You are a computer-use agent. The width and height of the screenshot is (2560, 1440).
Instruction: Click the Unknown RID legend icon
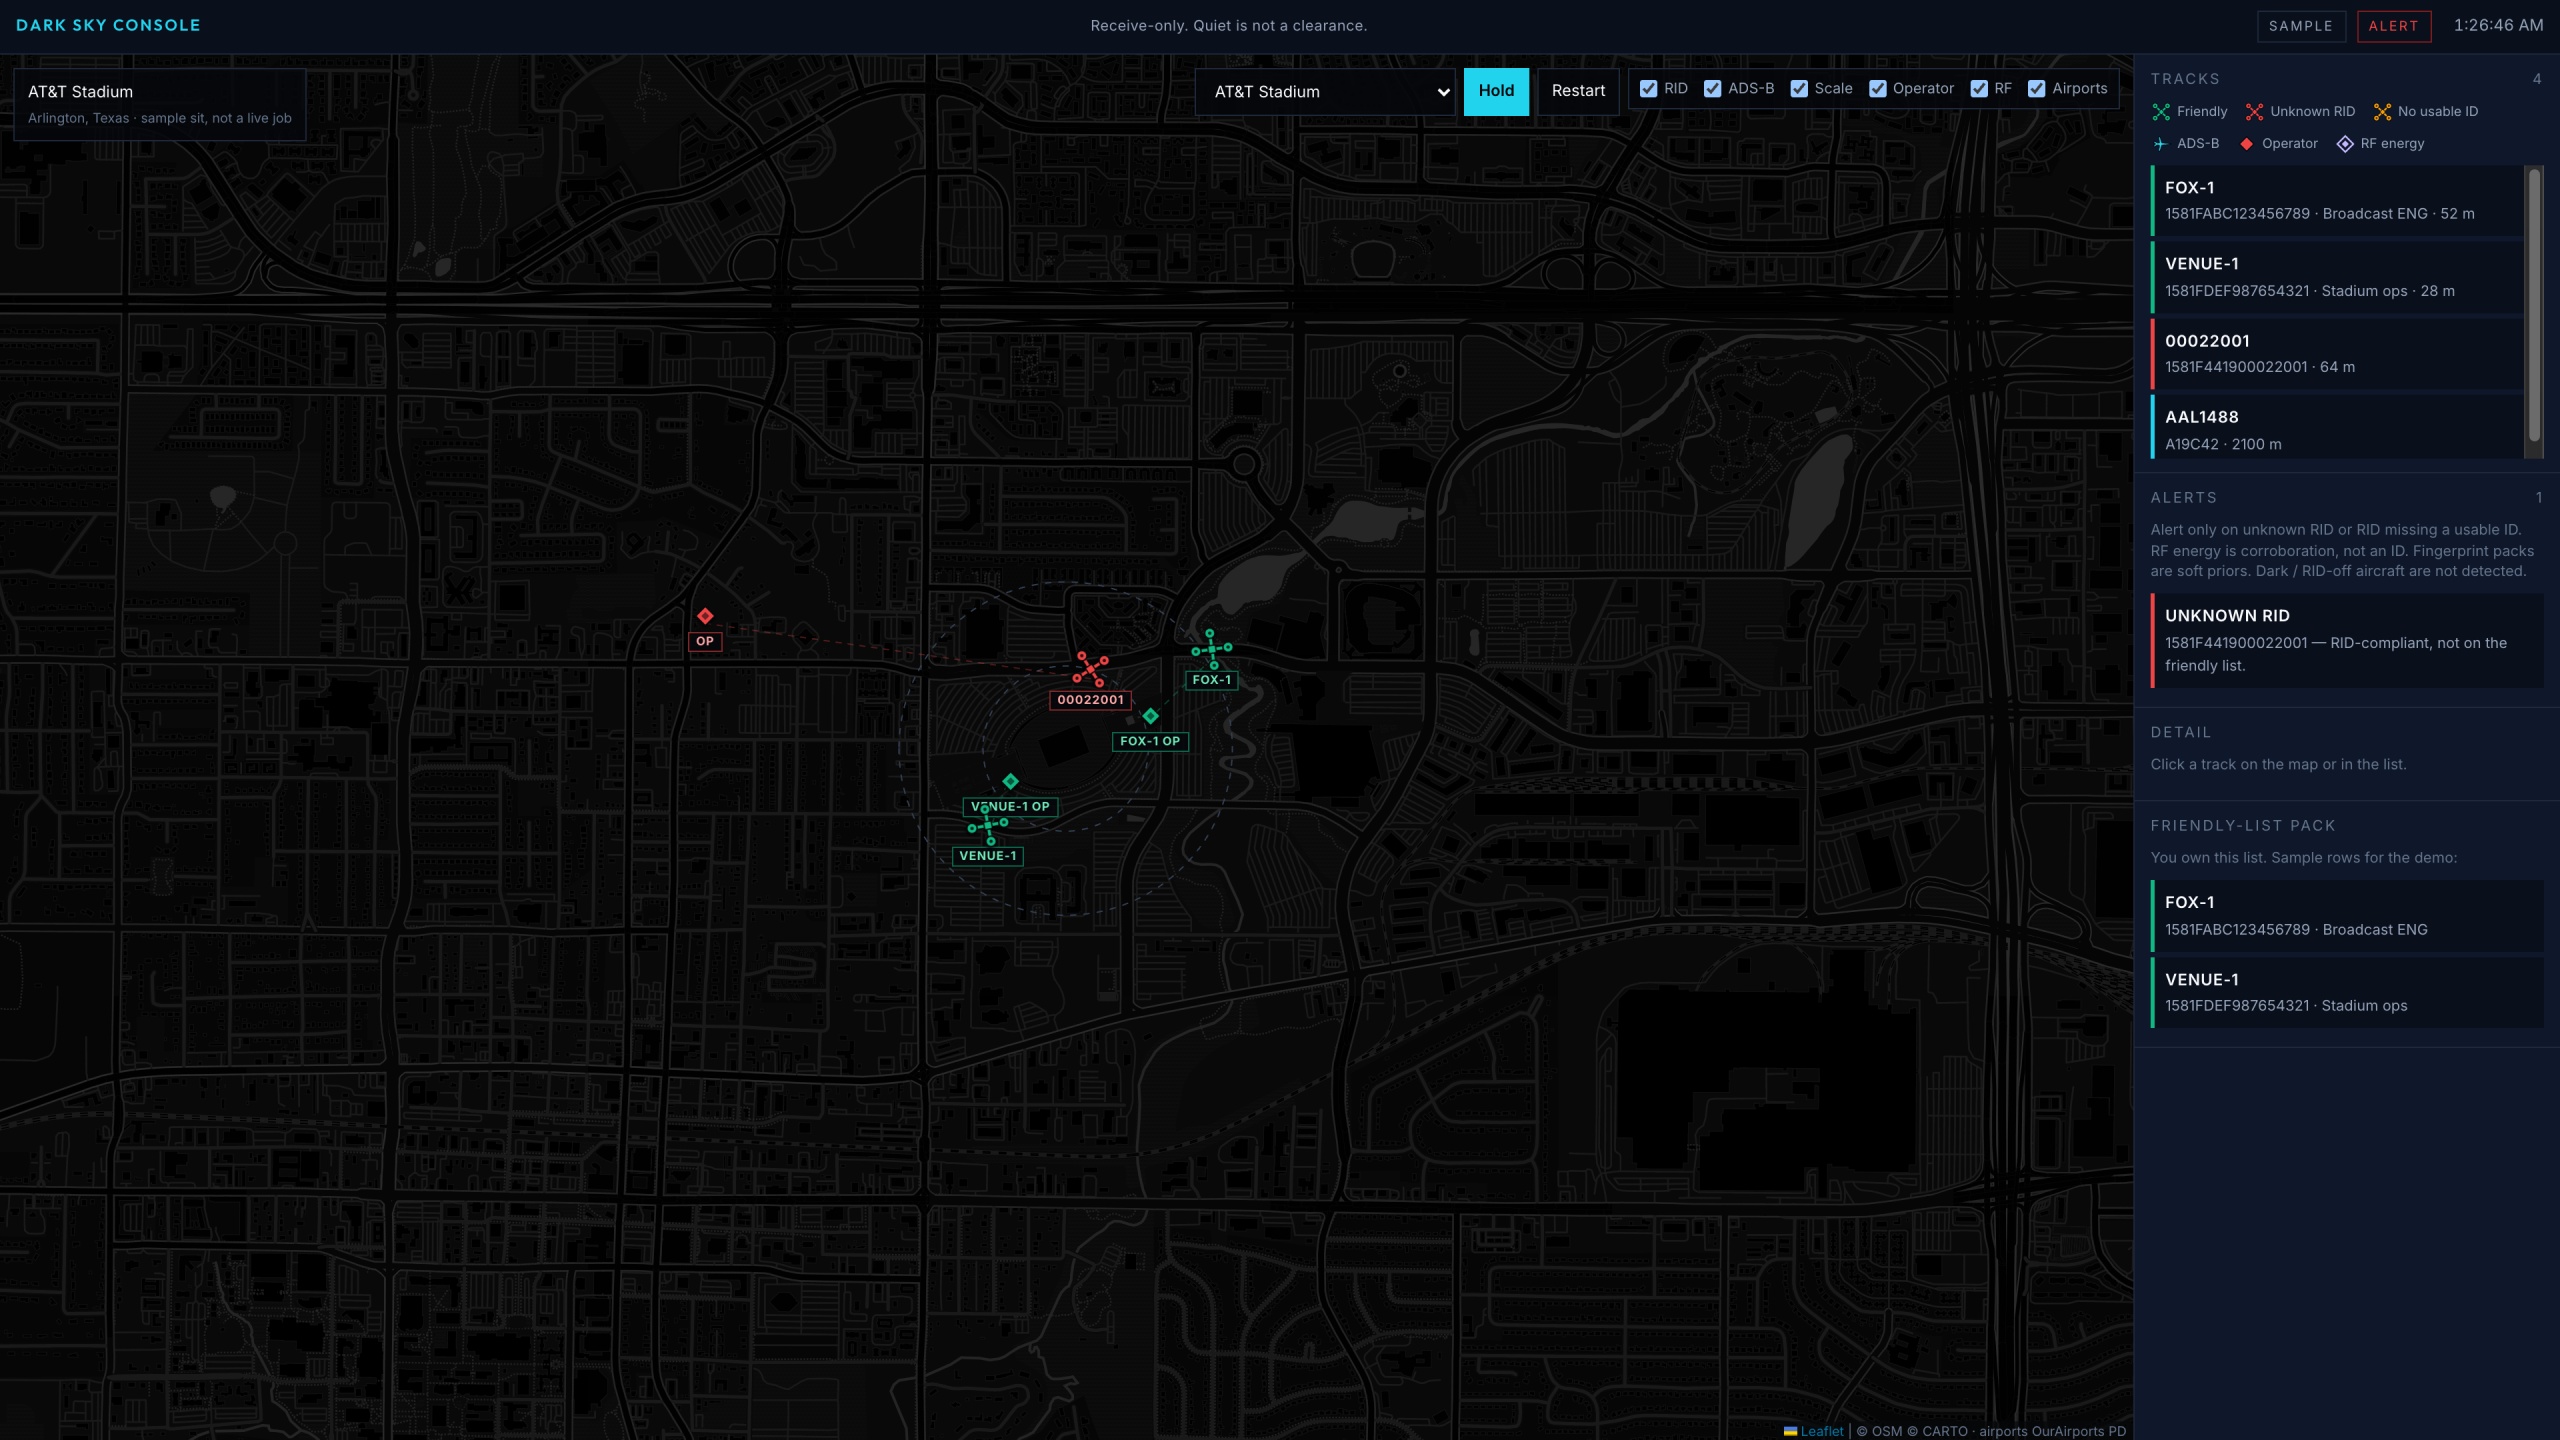click(2254, 112)
